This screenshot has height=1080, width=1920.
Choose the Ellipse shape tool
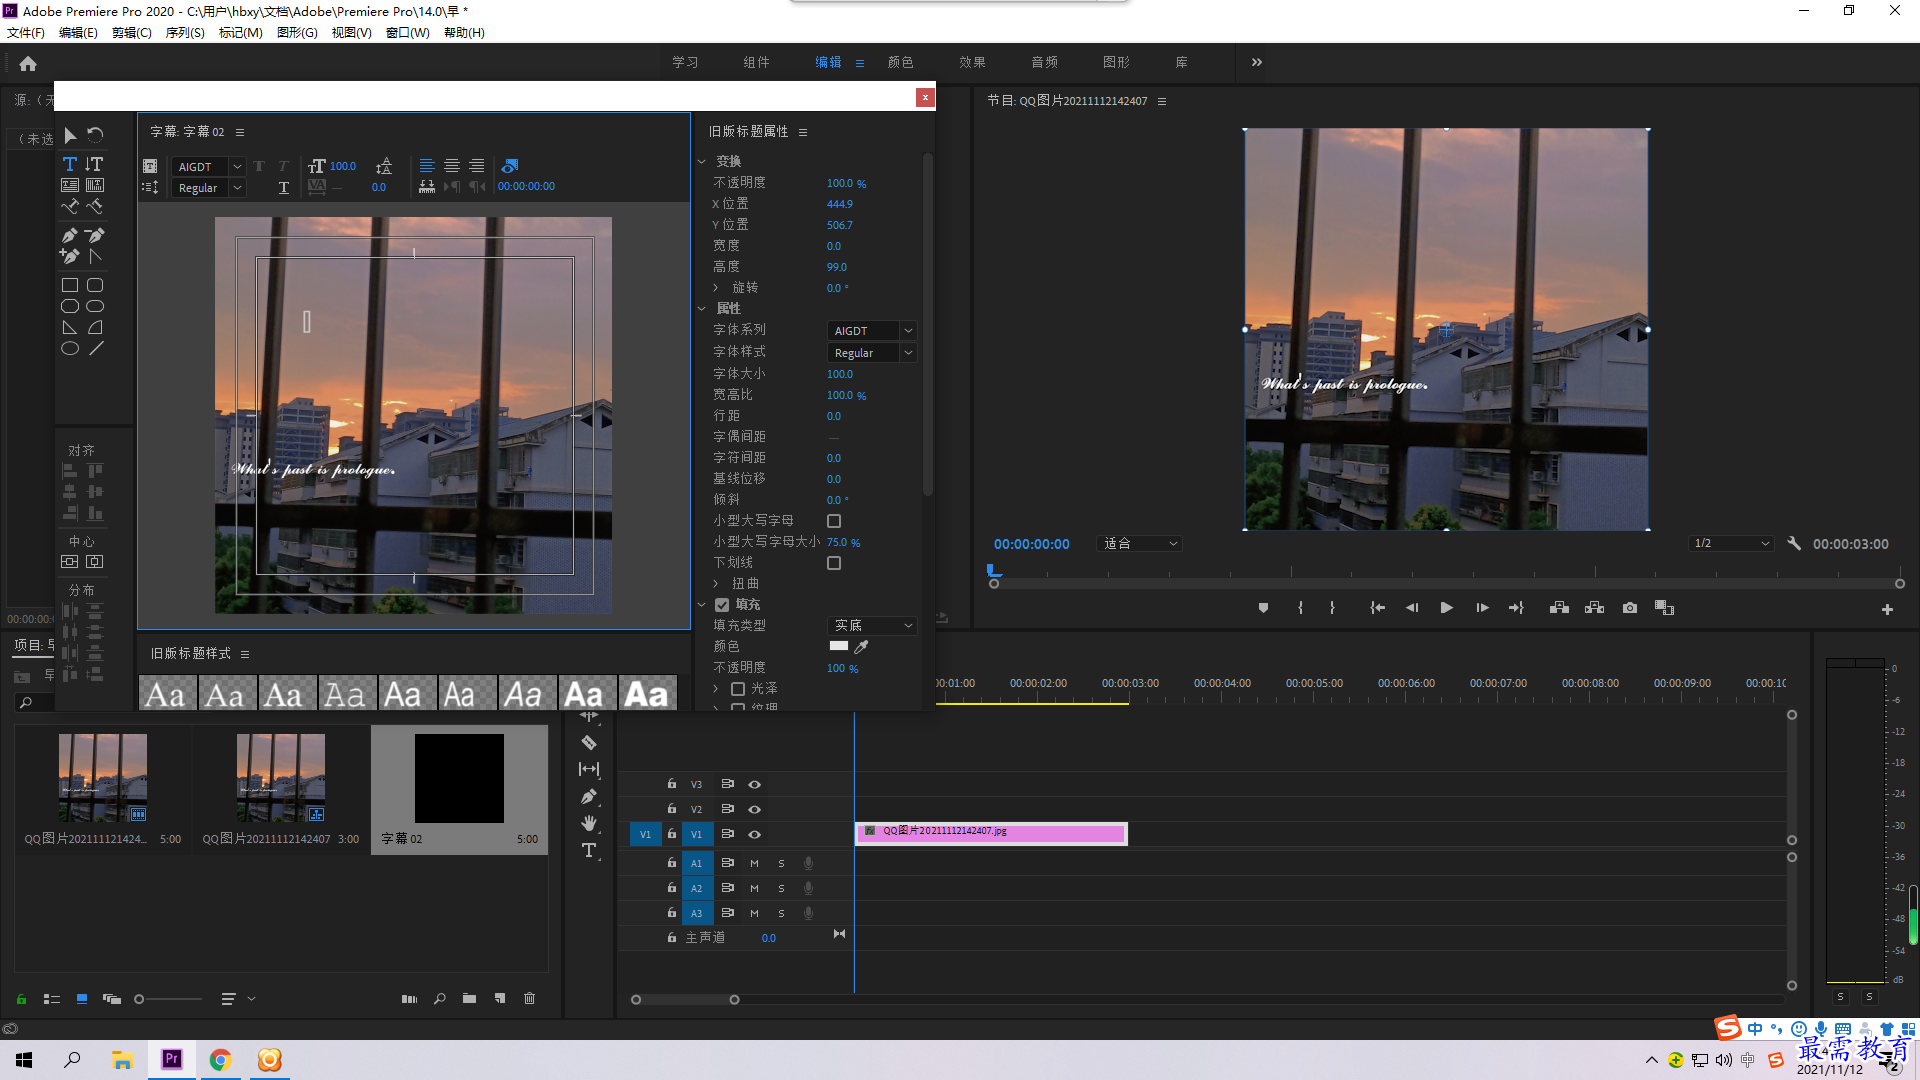click(x=70, y=349)
